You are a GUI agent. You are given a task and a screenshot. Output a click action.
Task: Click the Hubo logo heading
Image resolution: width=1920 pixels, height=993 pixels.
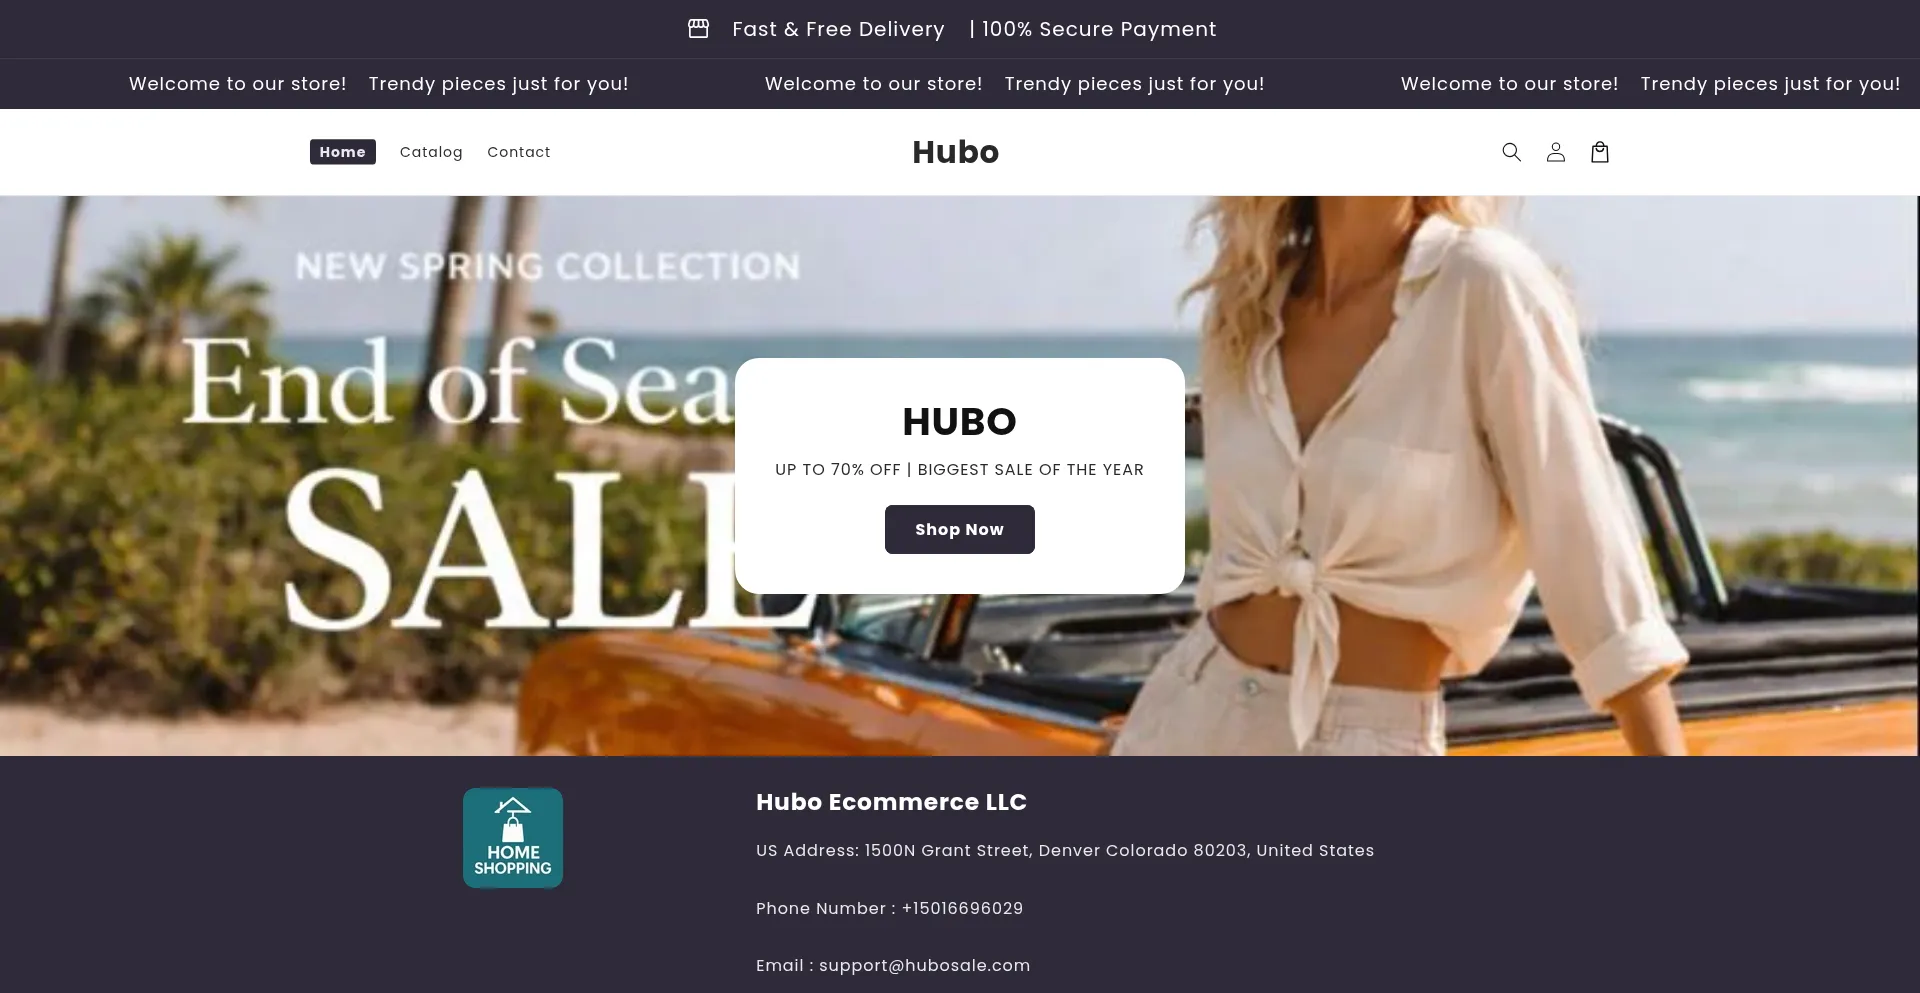coord(954,151)
